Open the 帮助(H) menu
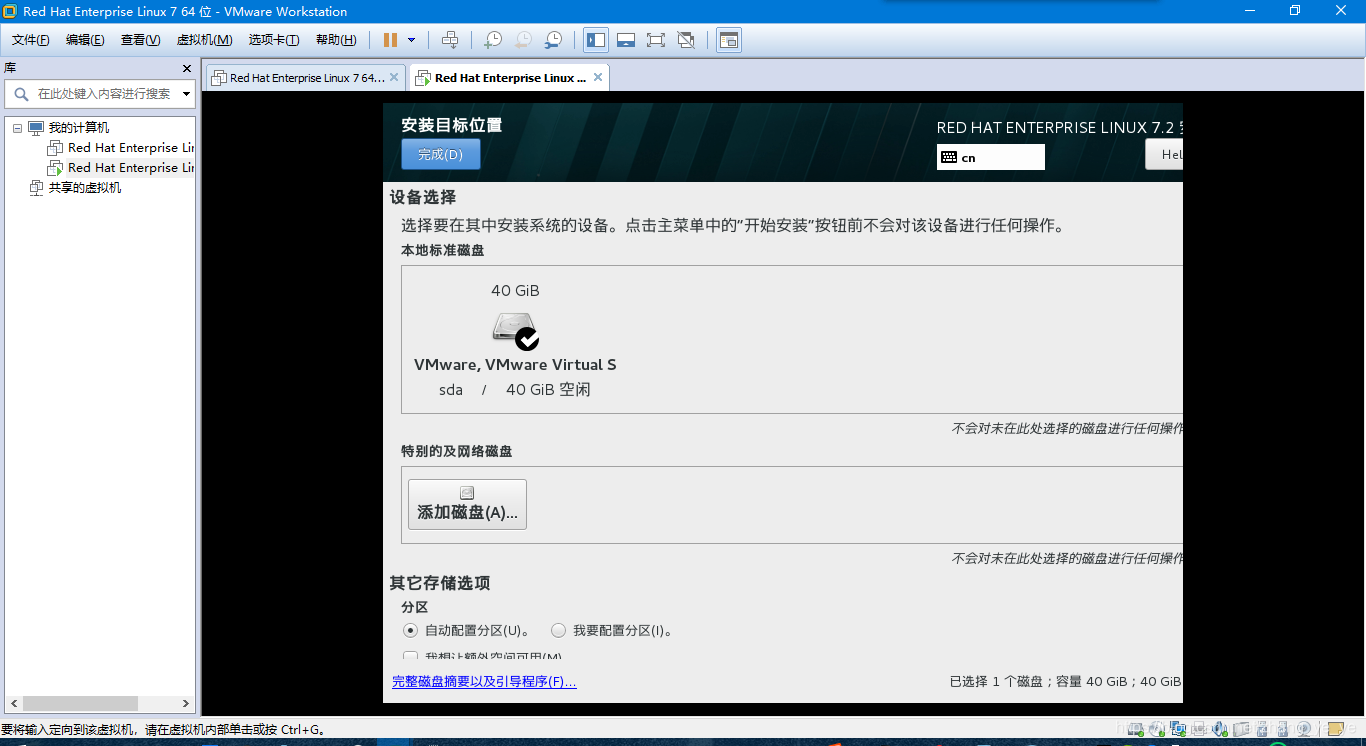The height and width of the screenshot is (746, 1366). click(x=336, y=40)
